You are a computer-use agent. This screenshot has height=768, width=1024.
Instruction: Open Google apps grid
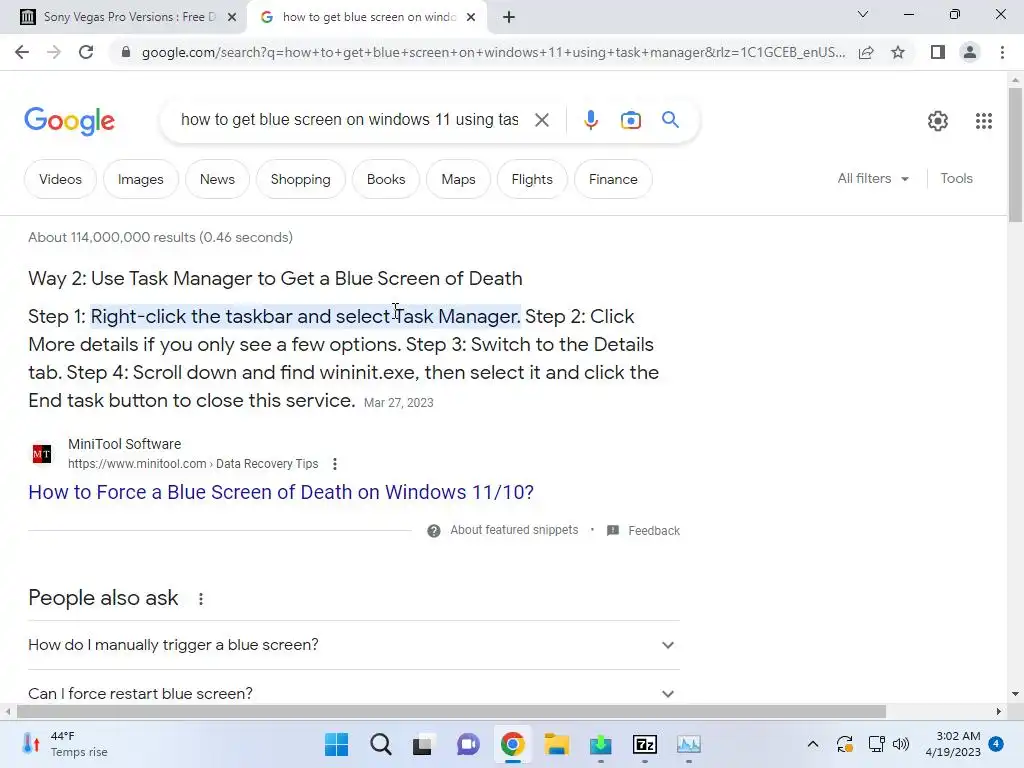(984, 121)
